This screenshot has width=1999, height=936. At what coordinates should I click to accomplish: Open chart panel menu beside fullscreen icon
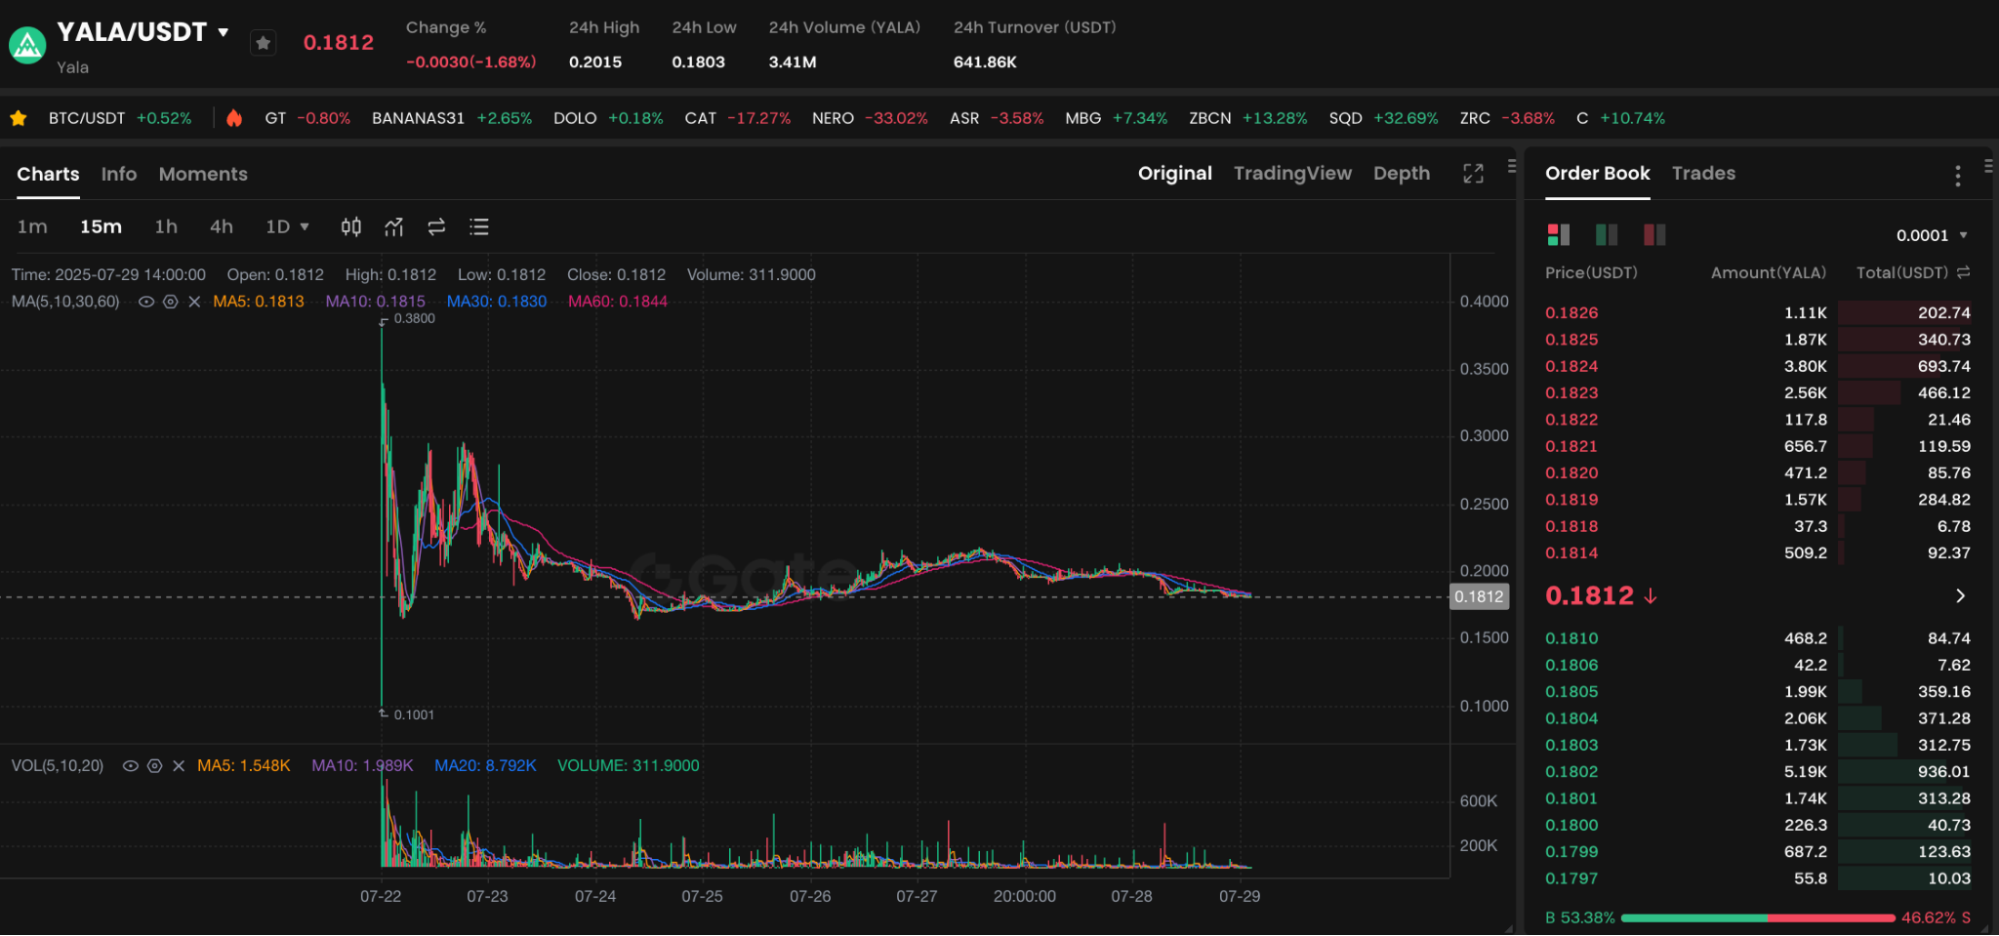pos(1512,166)
